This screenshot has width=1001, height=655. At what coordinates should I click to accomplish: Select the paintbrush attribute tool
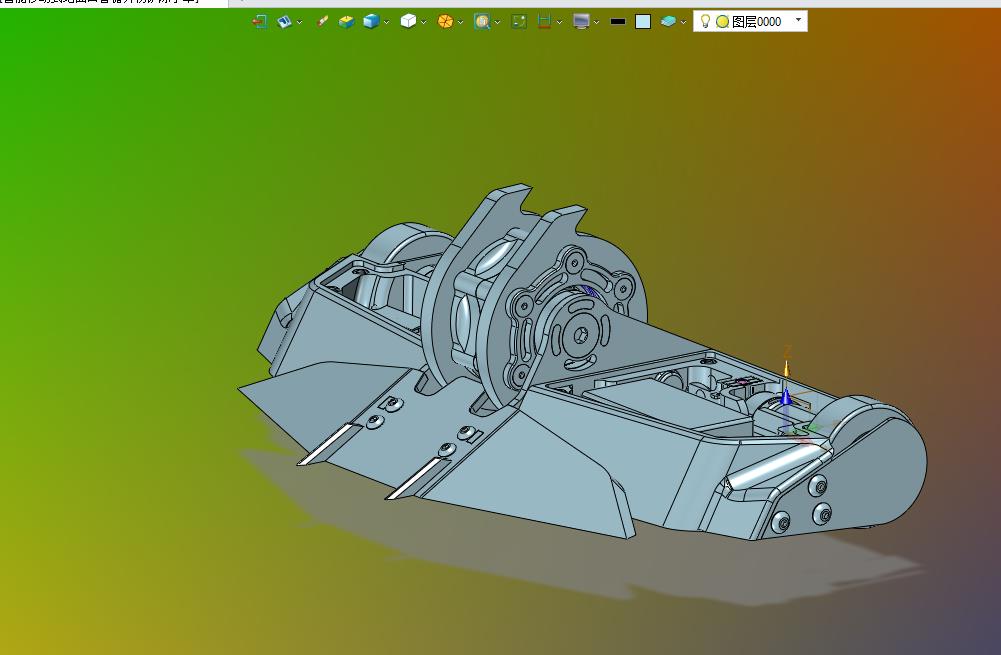322,22
